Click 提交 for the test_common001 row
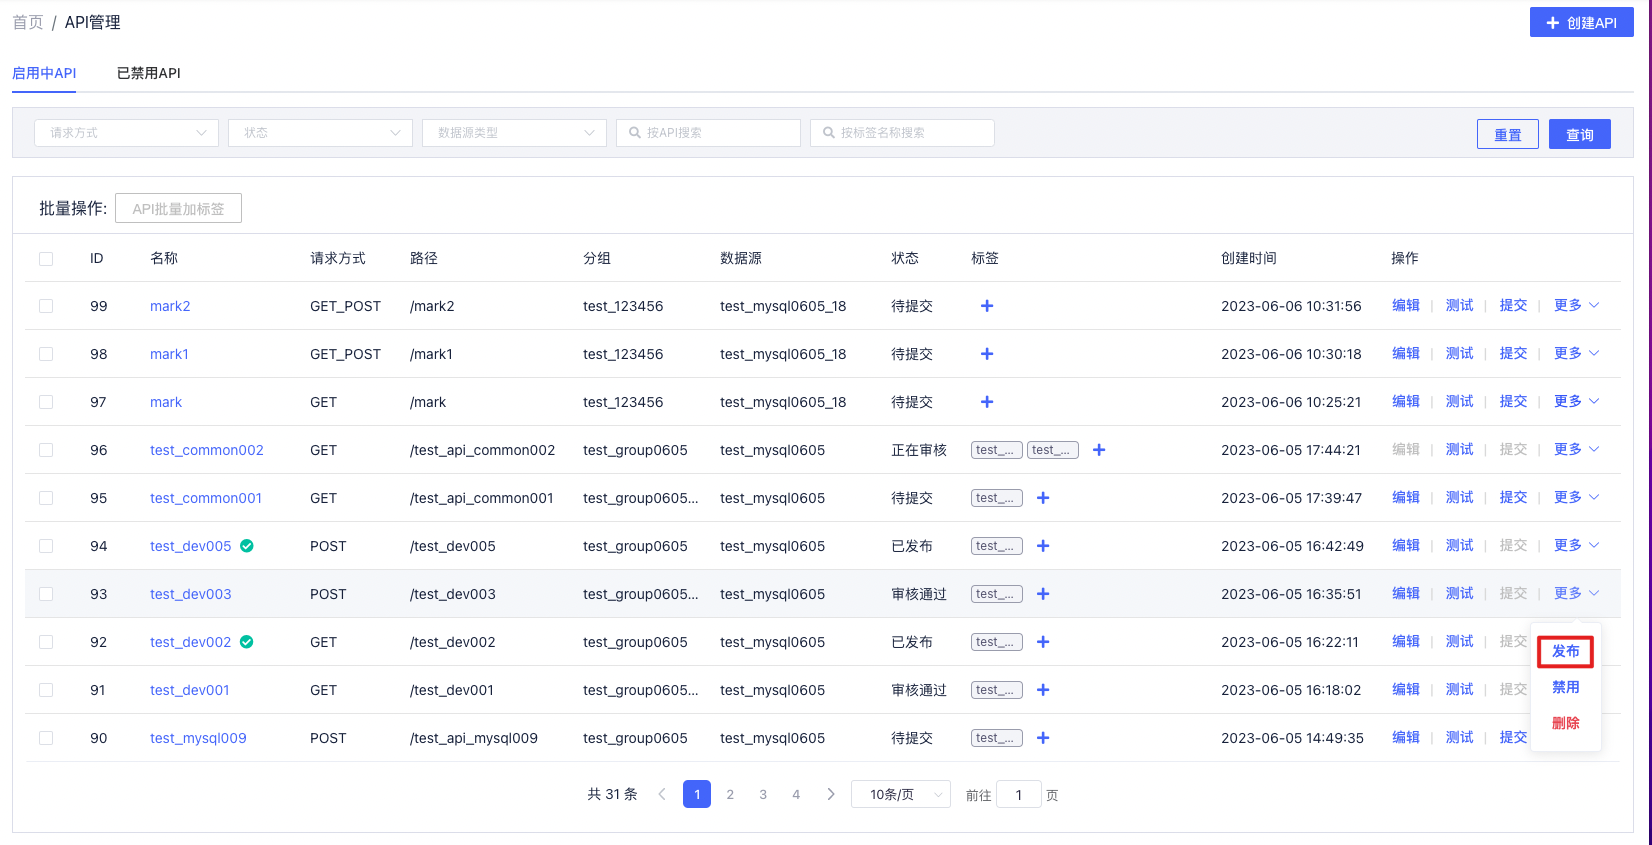Viewport: 1652px width, 845px height. [x=1514, y=498]
